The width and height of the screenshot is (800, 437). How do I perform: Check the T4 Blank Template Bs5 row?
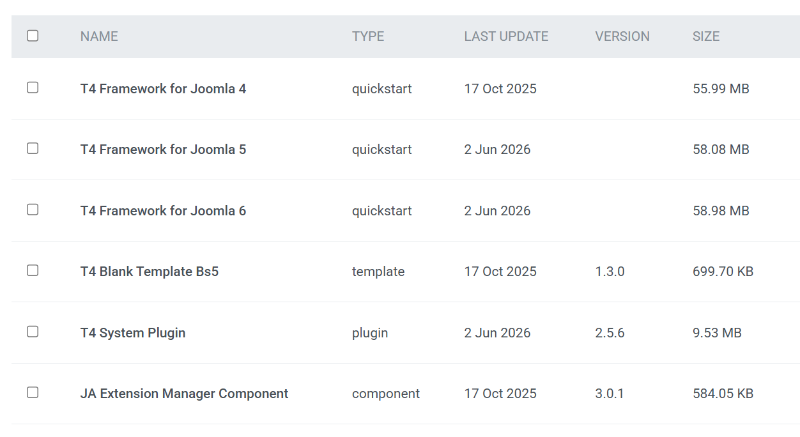click(33, 270)
